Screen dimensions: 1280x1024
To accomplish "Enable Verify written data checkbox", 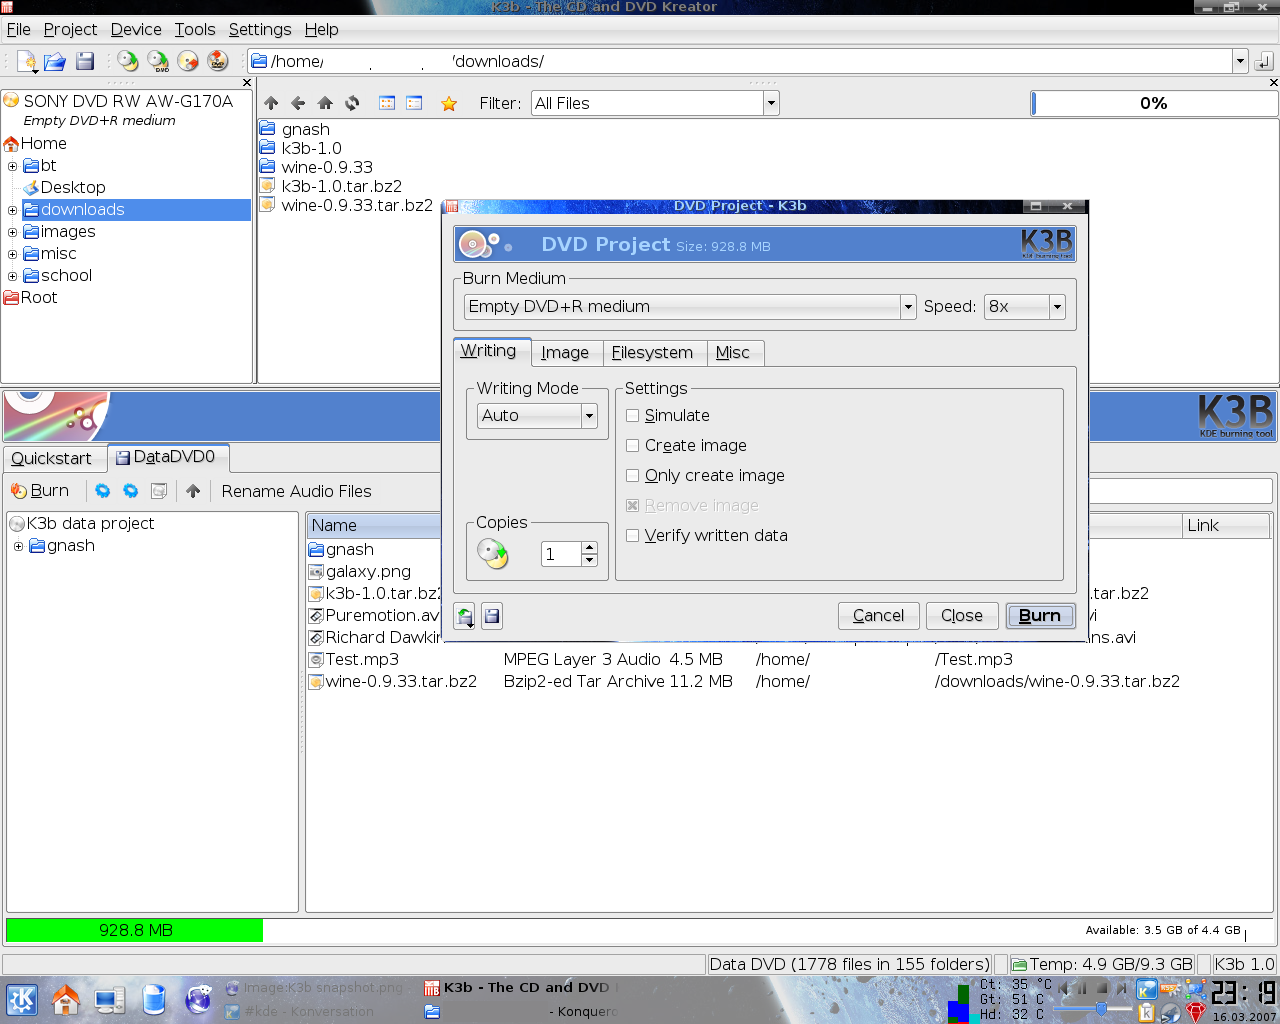I will click(x=632, y=536).
